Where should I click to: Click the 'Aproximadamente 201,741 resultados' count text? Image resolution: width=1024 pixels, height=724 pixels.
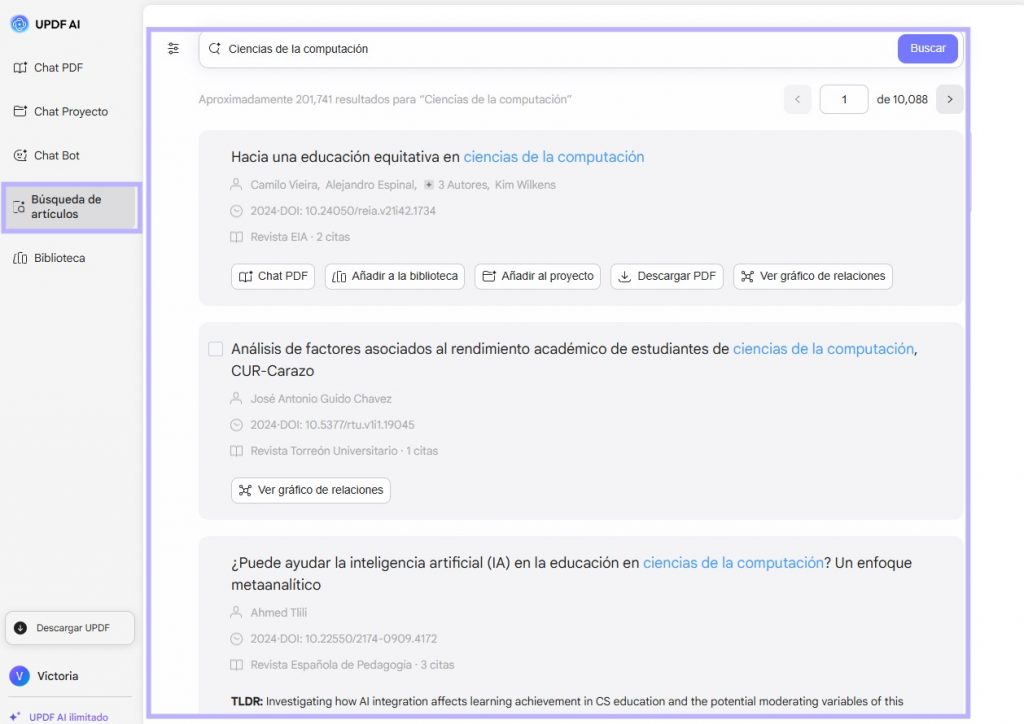(x=385, y=99)
